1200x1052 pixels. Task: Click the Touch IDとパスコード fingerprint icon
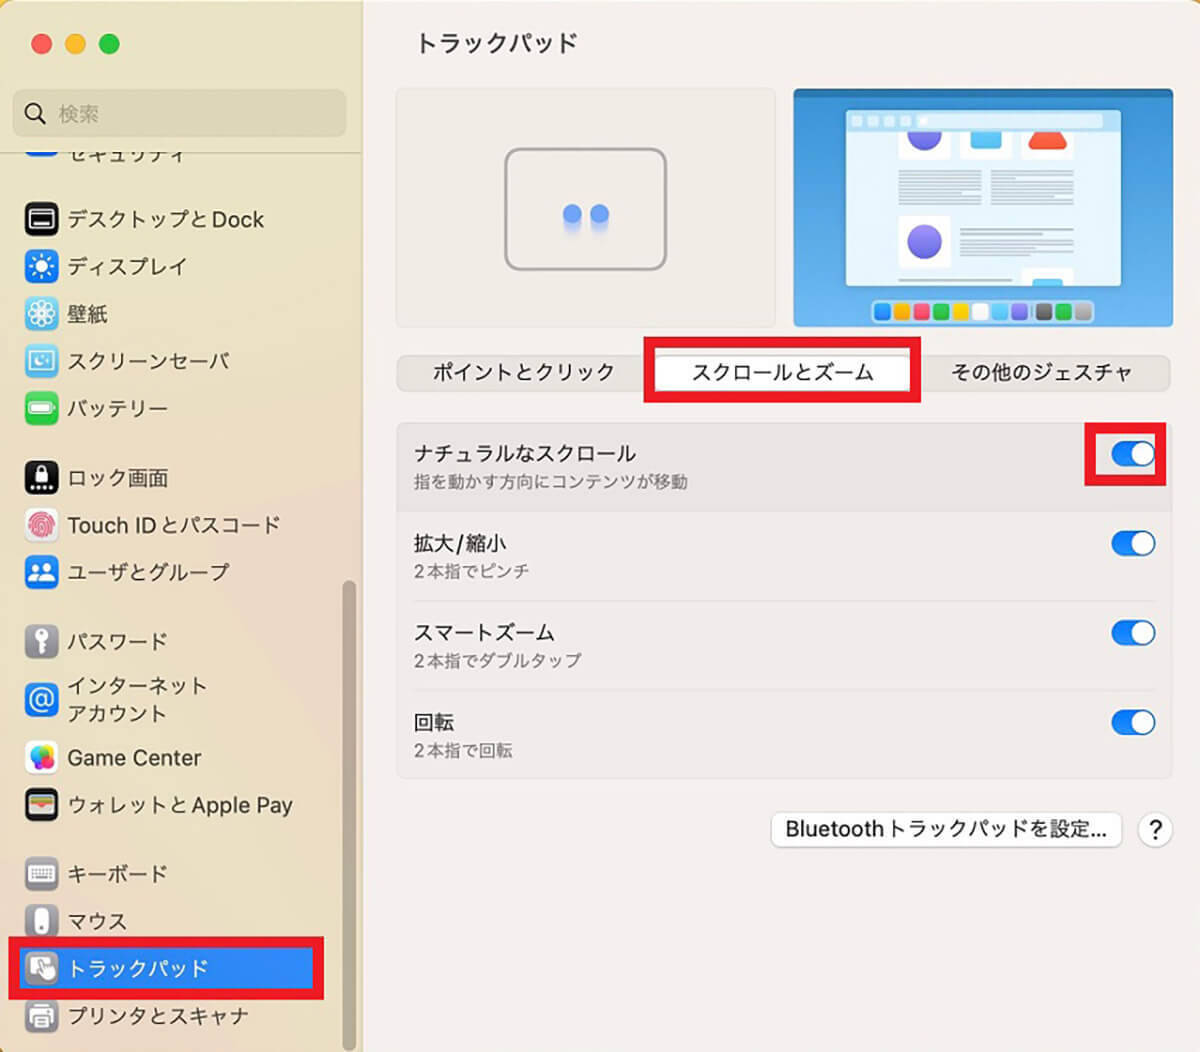[x=41, y=524]
